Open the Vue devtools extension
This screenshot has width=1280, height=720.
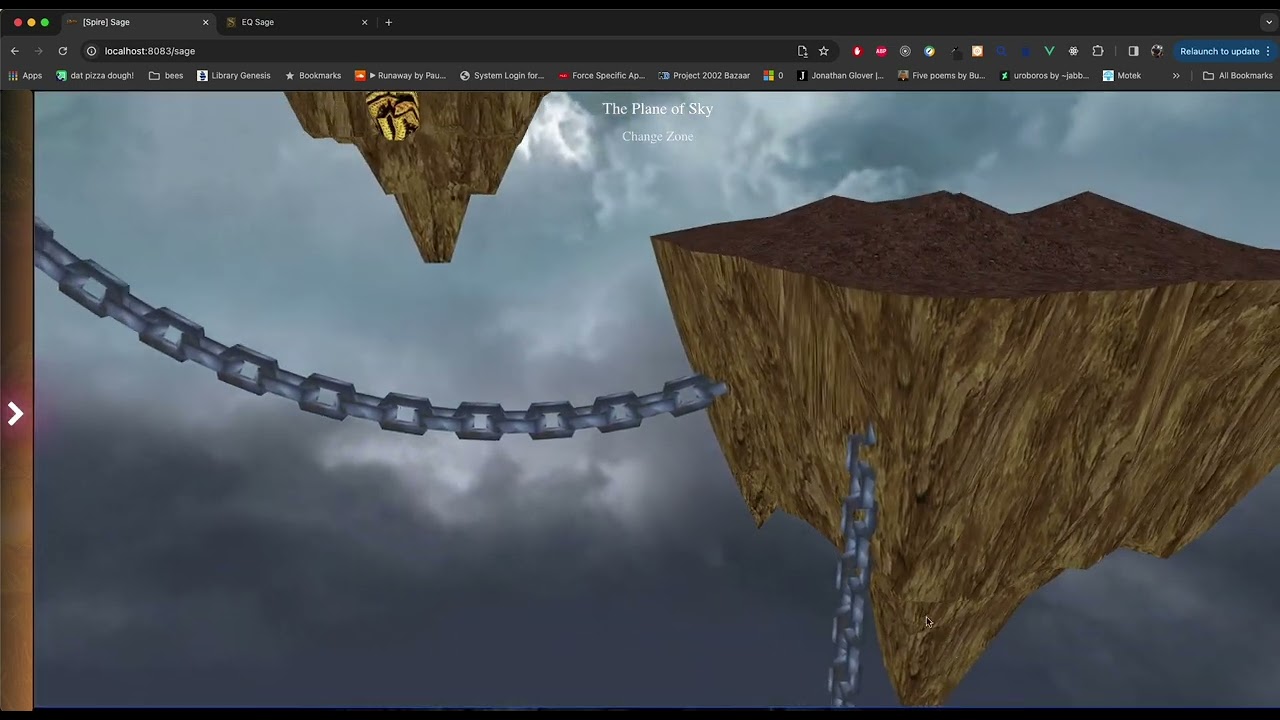pyautogui.click(x=1049, y=51)
